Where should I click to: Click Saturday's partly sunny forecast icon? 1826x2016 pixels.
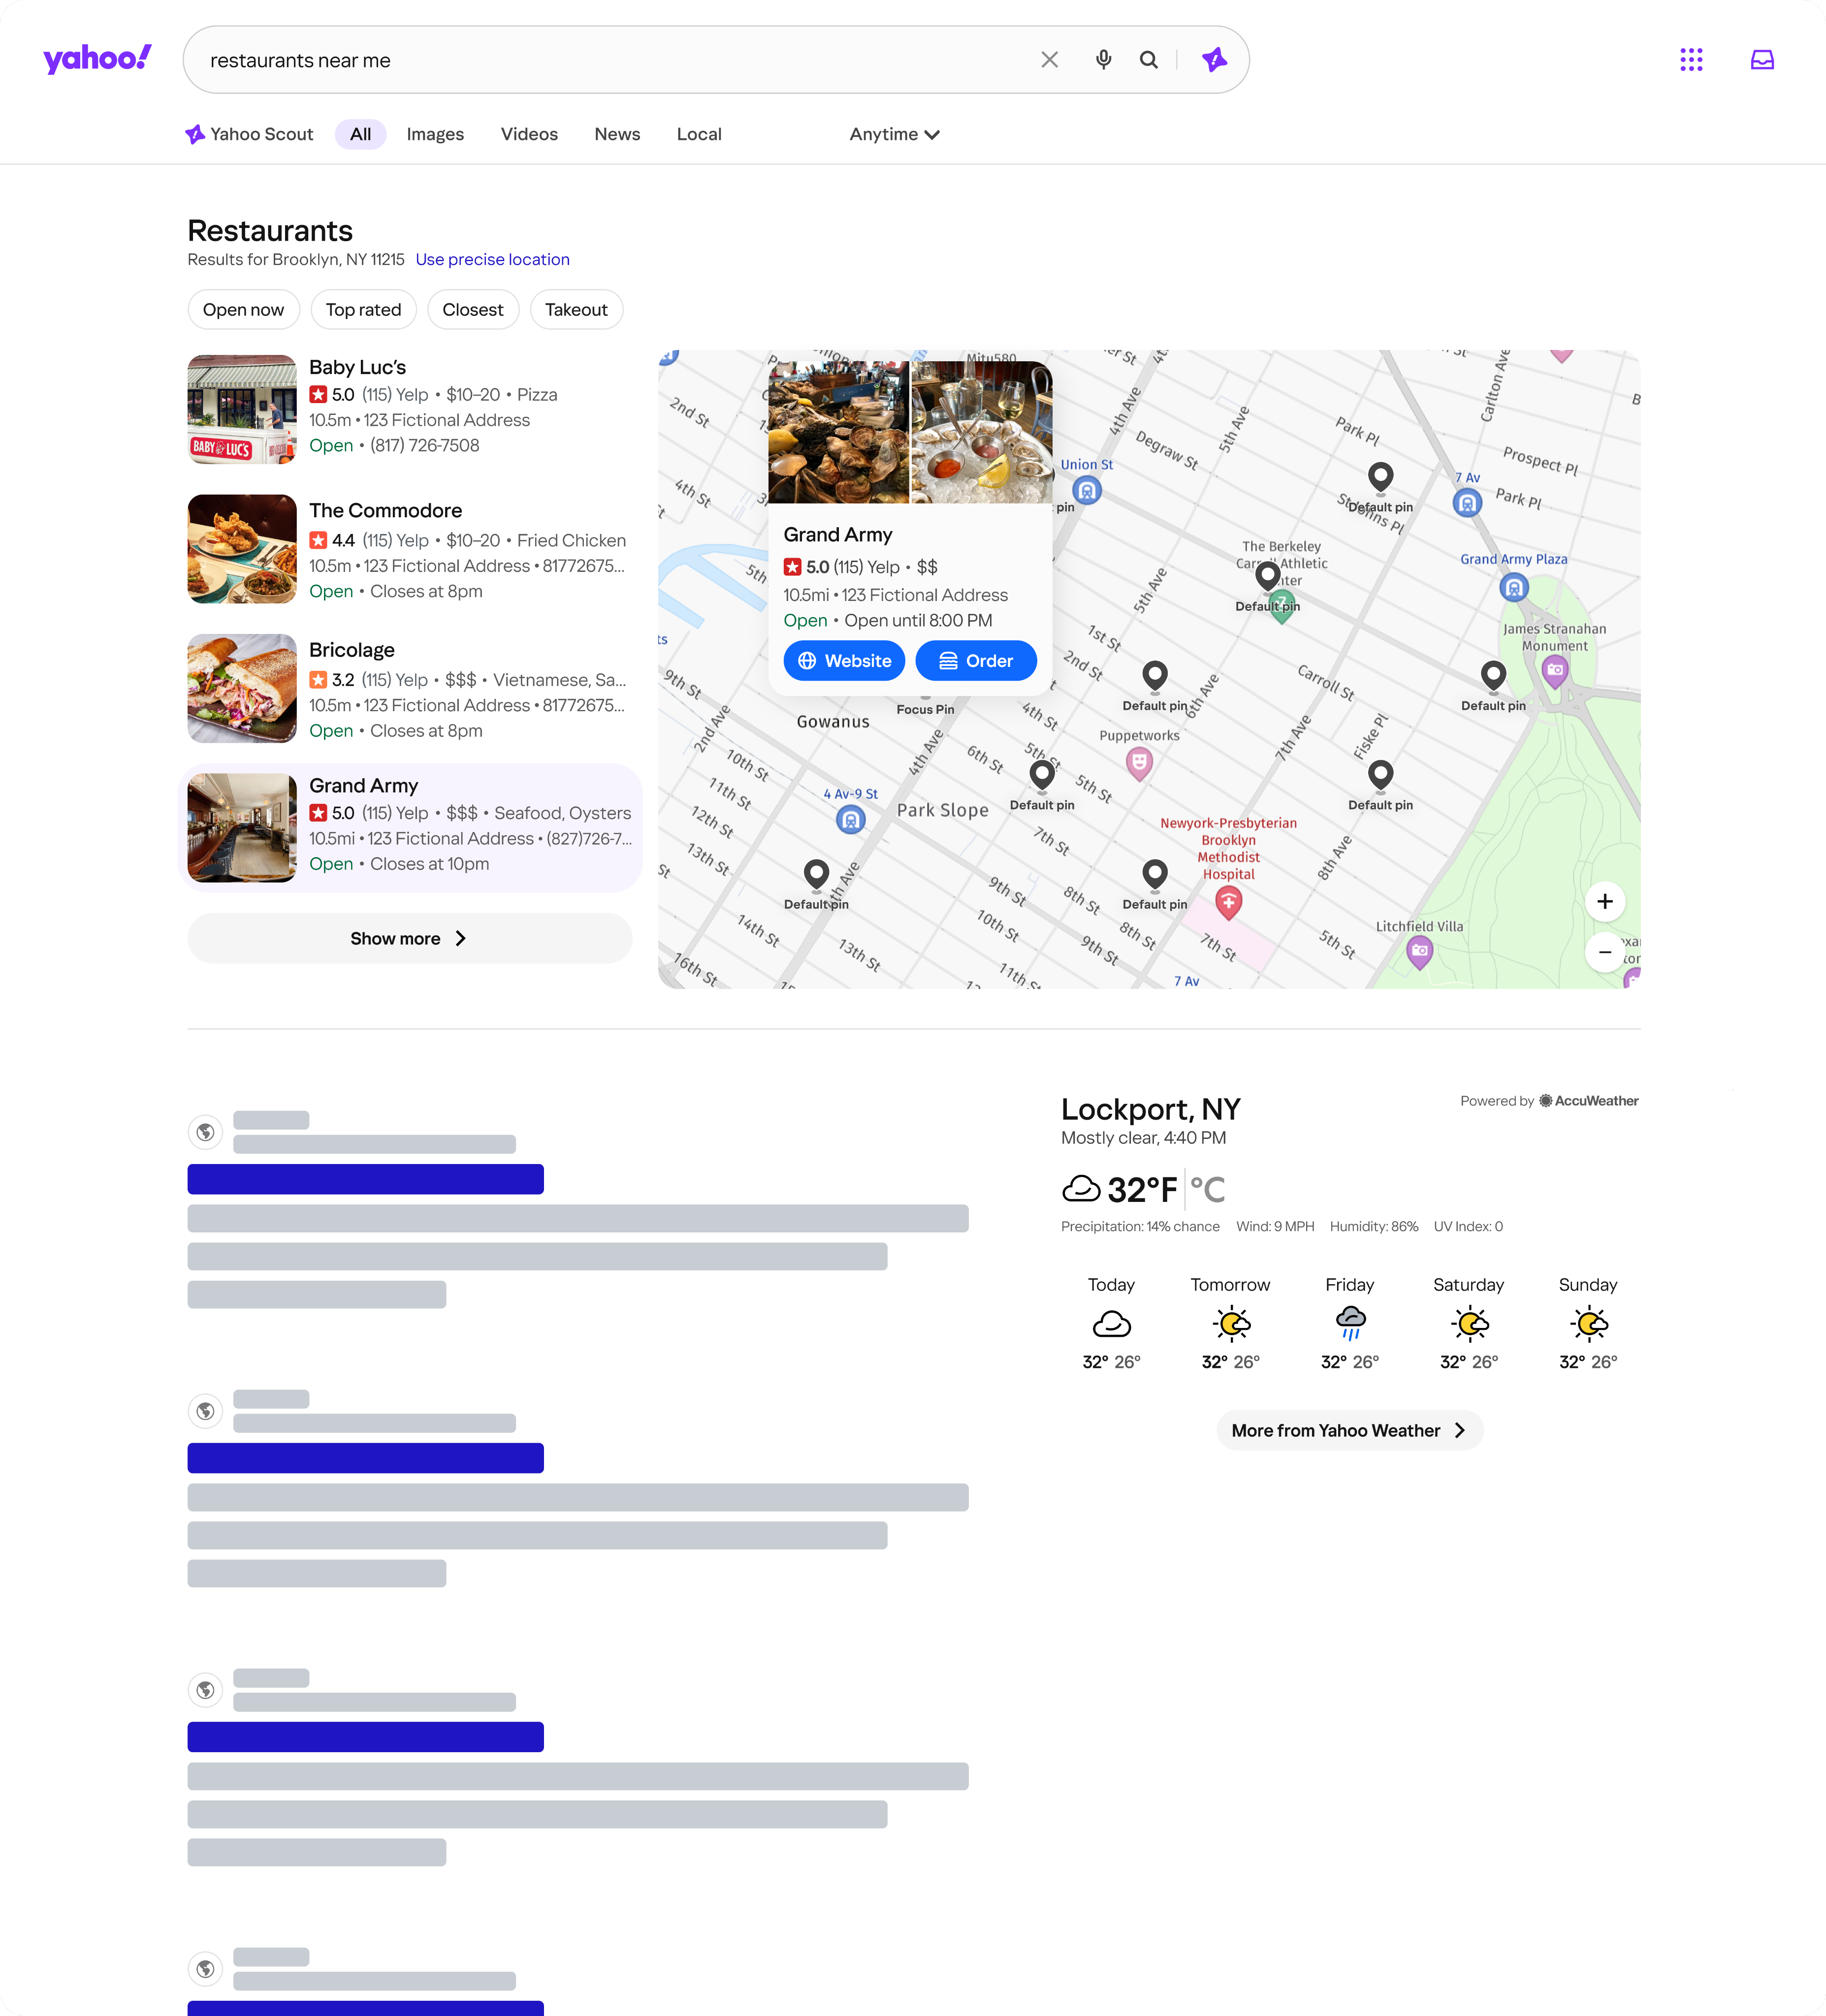(1469, 1324)
